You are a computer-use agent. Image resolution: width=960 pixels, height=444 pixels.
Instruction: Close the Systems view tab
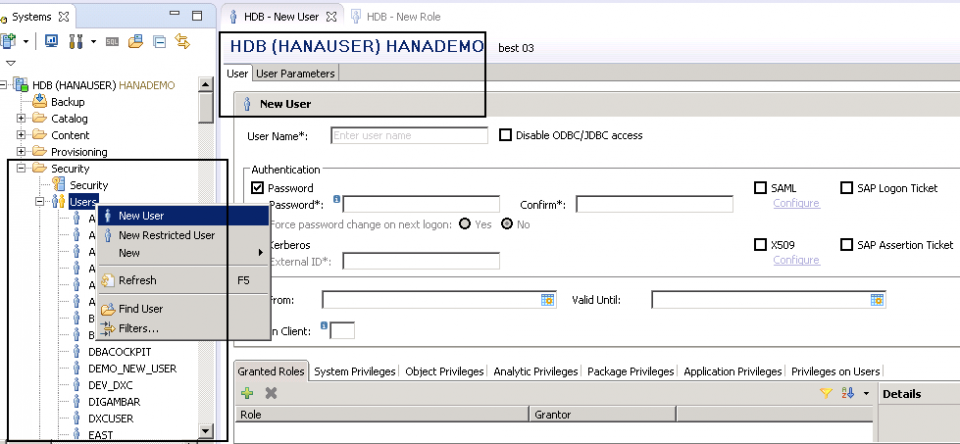point(64,17)
